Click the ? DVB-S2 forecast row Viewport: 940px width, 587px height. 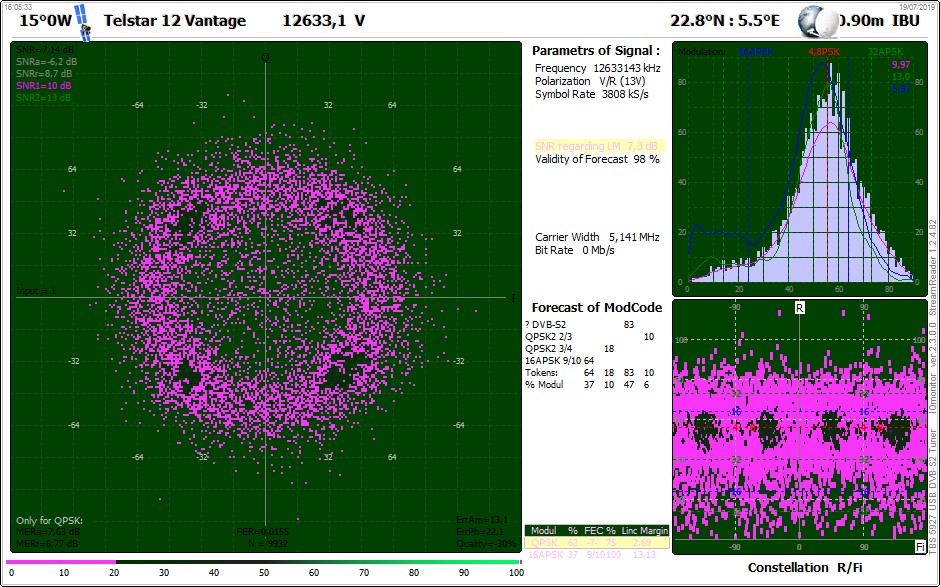(x=579, y=325)
